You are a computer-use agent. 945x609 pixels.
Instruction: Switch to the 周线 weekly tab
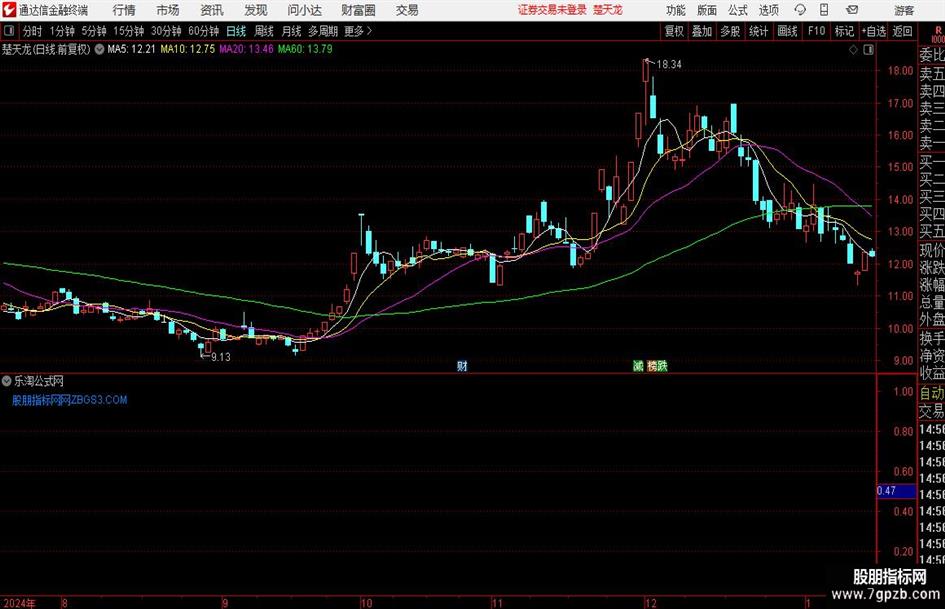coord(264,31)
